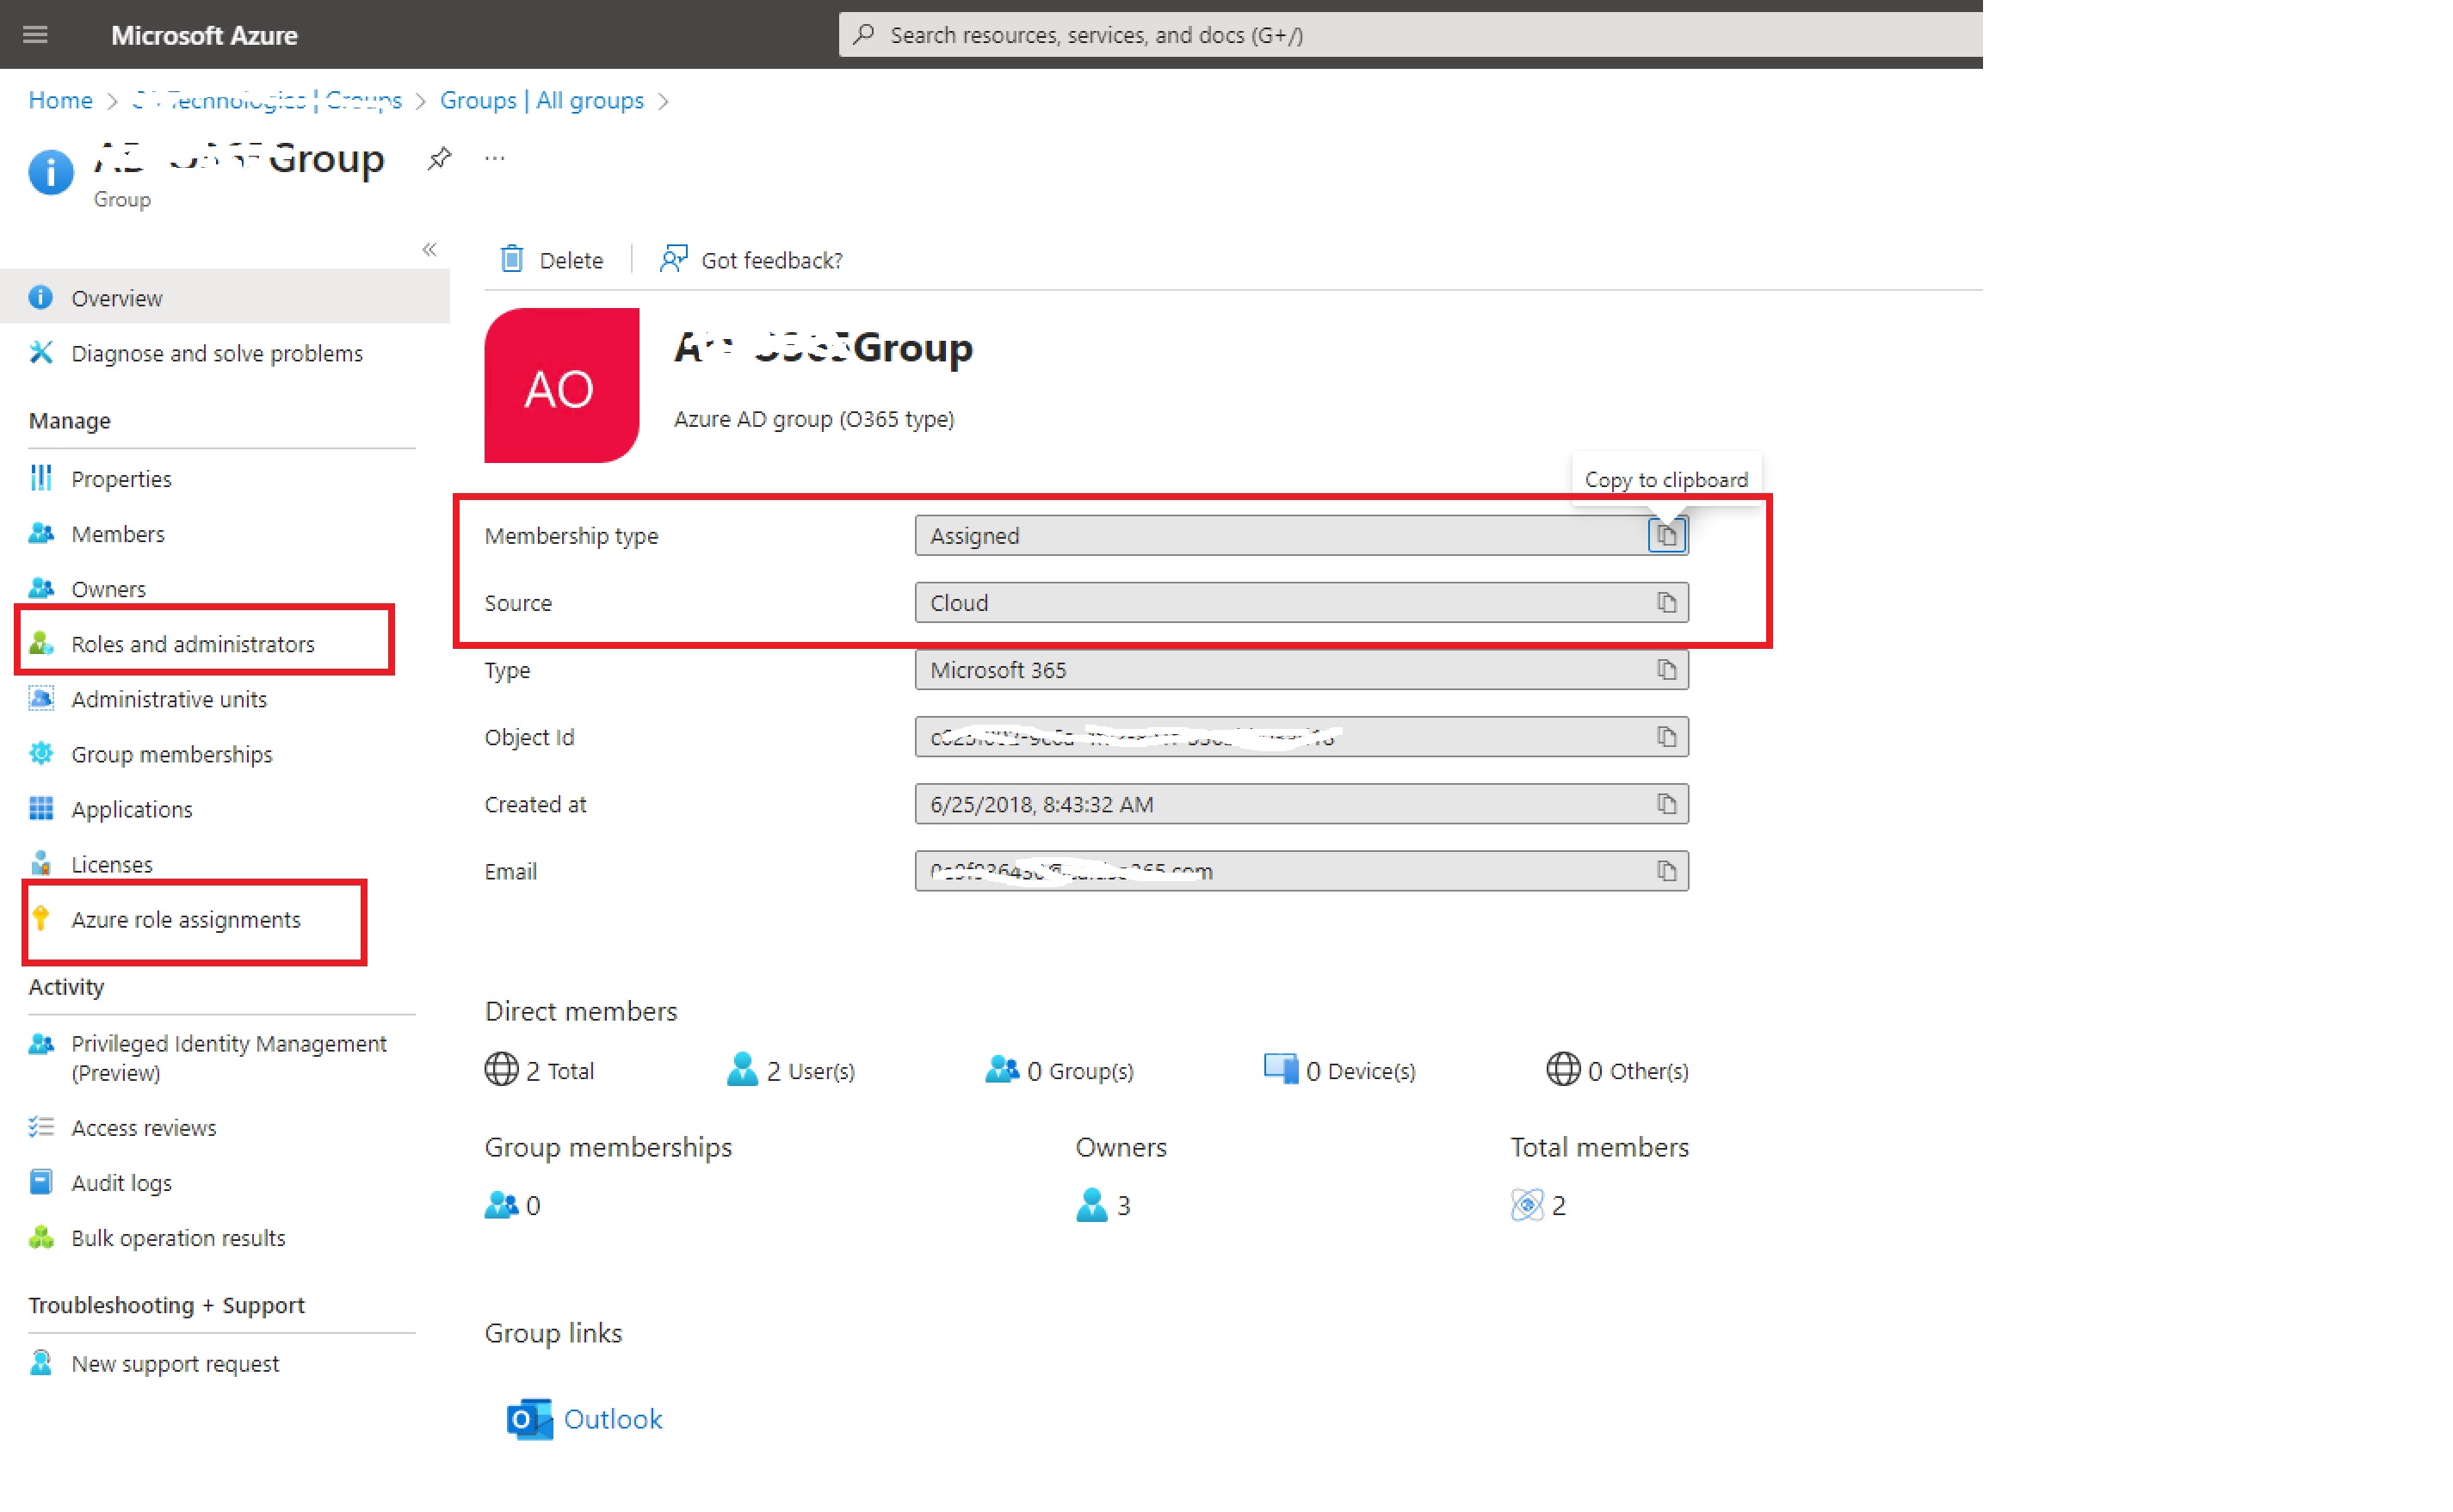
Task: Open the more options ellipsis
Action: (494, 158)
